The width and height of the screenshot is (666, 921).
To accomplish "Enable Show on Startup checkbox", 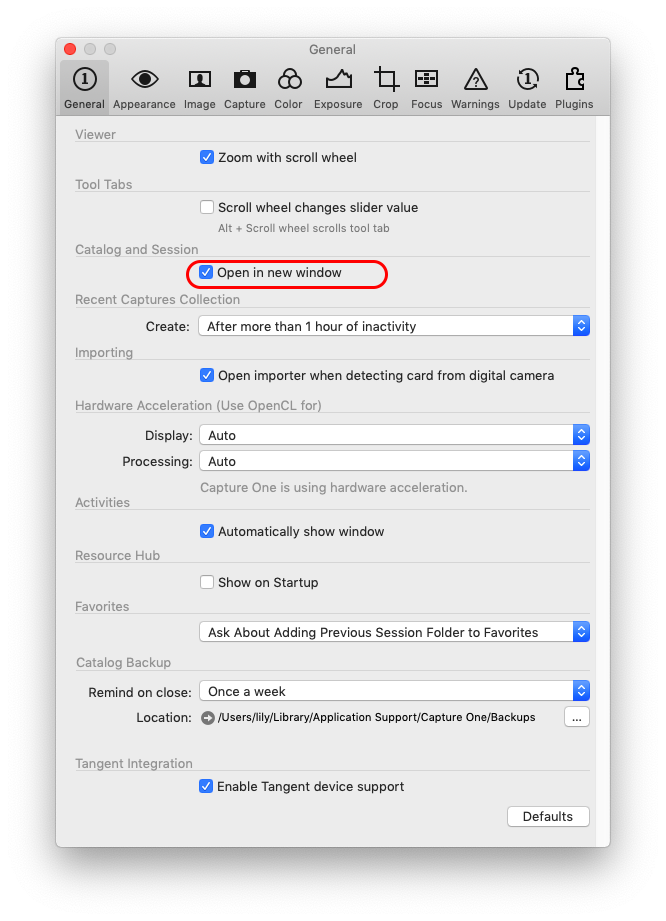I will (207, 583).
